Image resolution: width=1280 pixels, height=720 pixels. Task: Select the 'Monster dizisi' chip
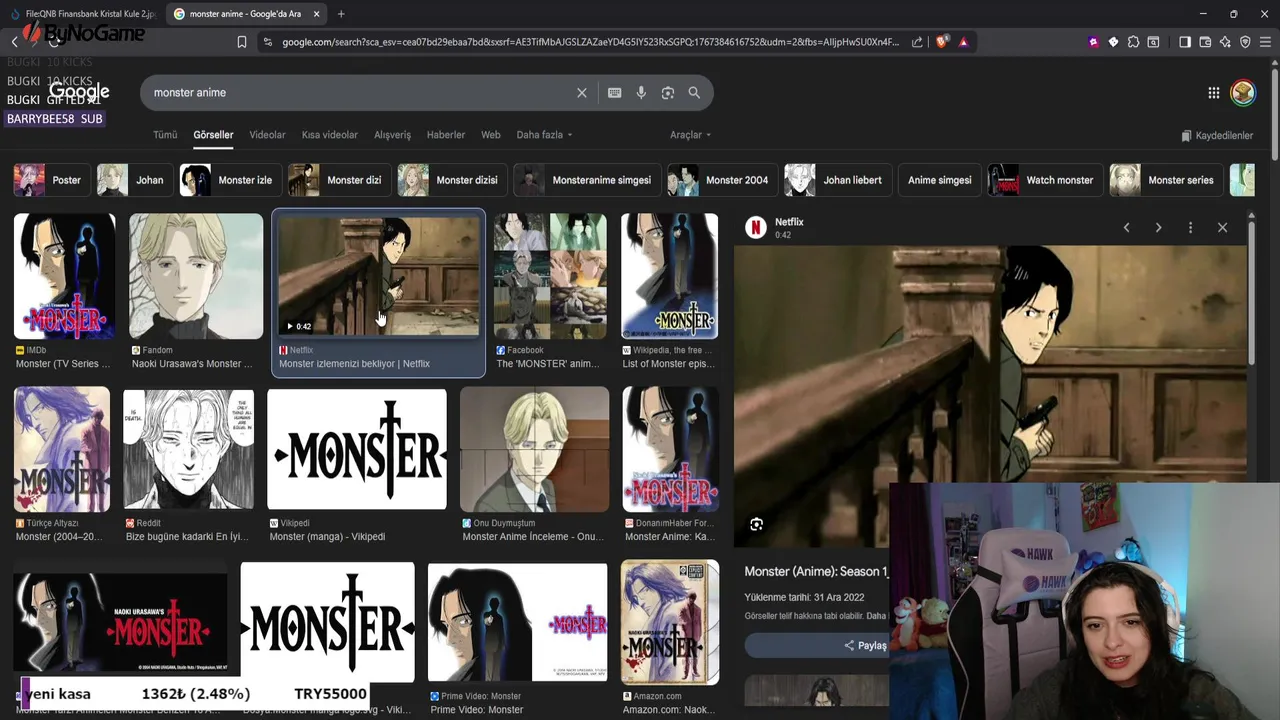click(452, 180)
